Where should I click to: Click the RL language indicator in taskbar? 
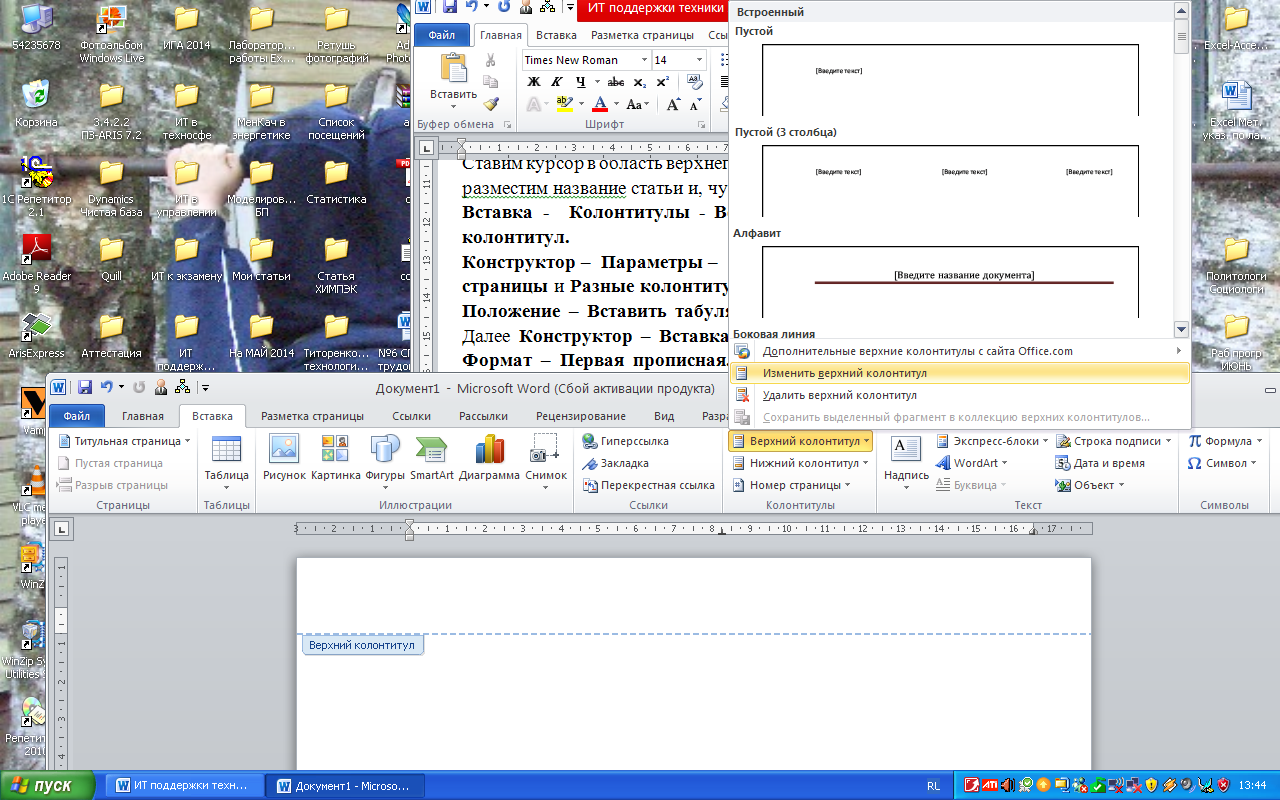(933, 786)
